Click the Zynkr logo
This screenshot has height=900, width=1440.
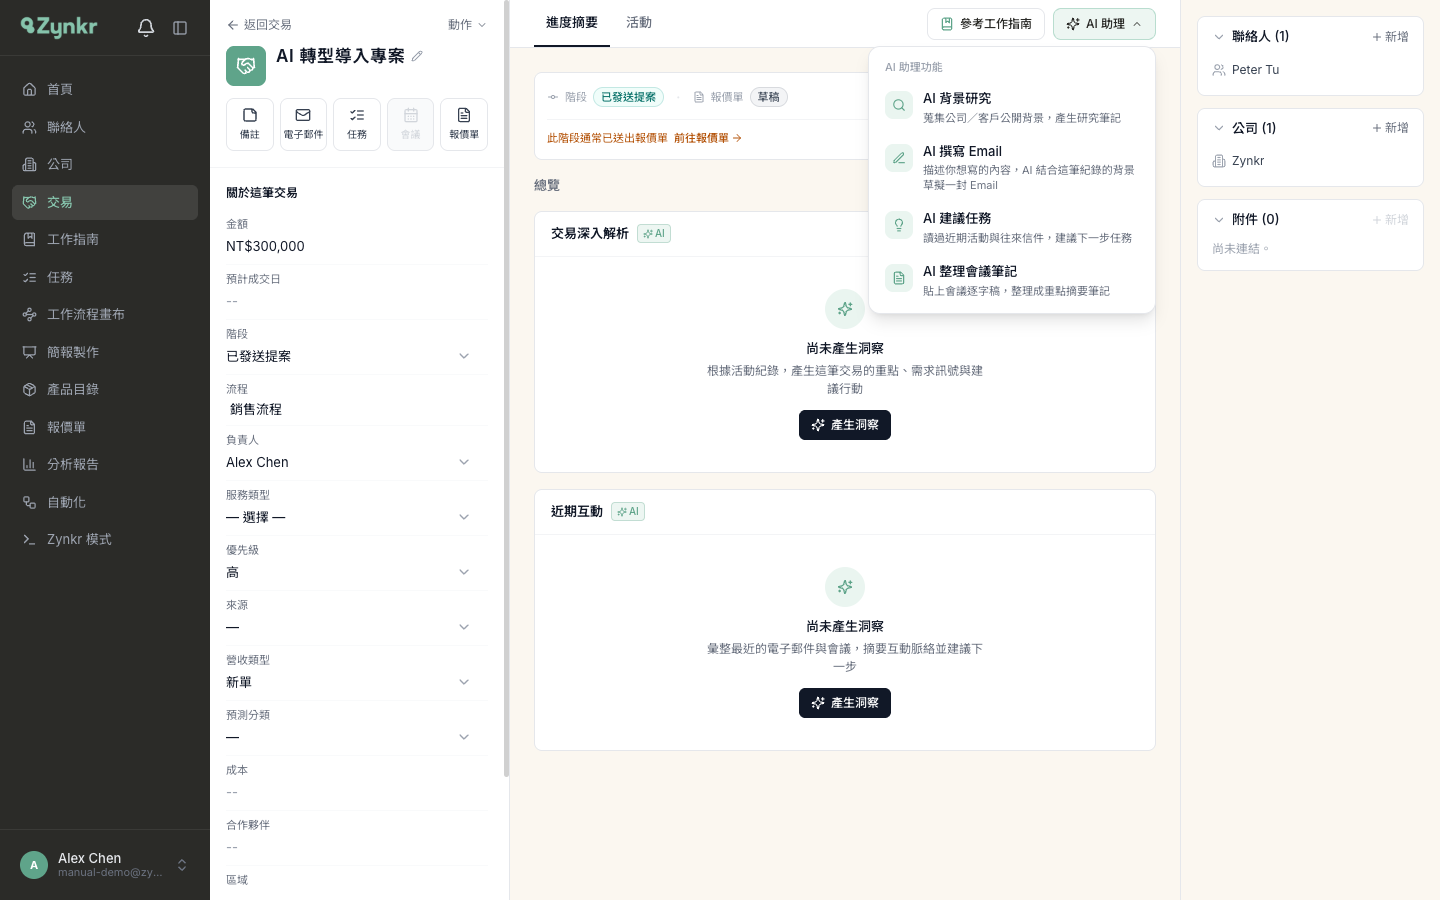point(59,27)
